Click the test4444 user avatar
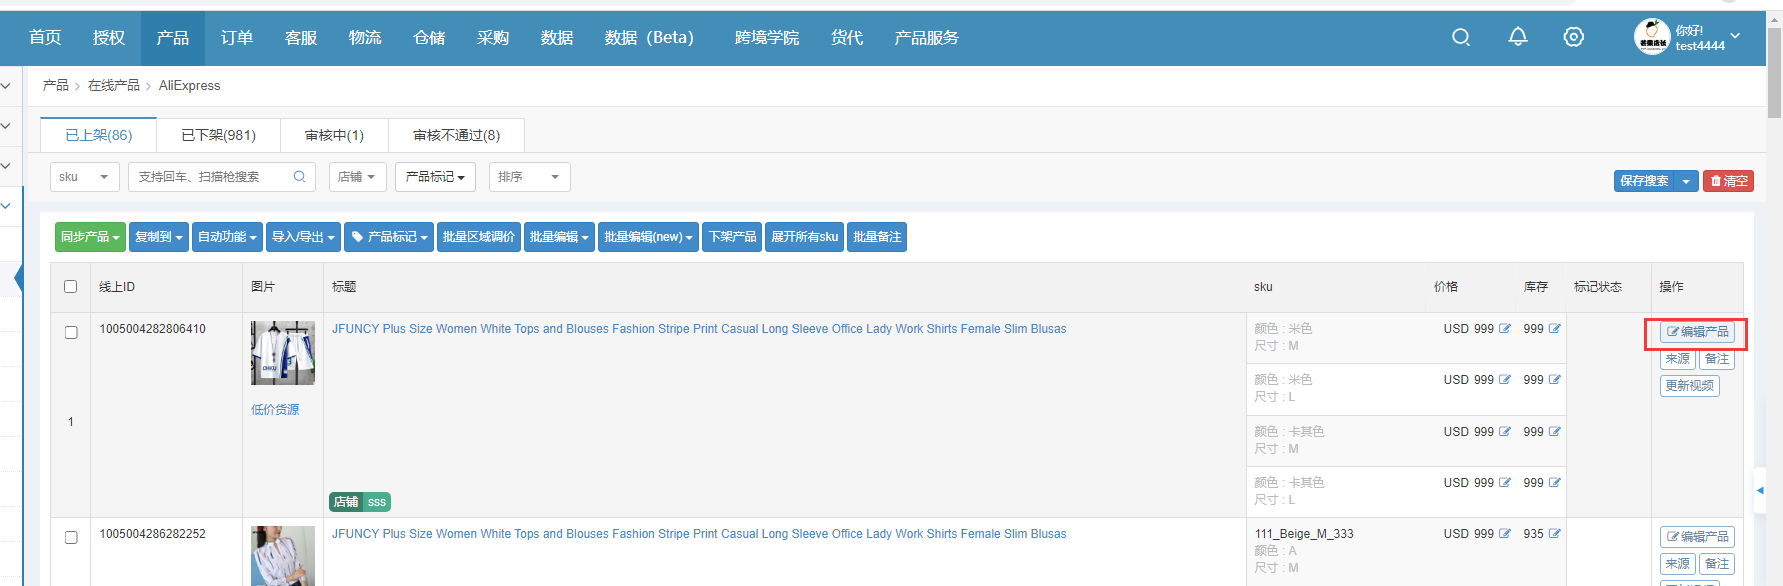 point(1651,37)
